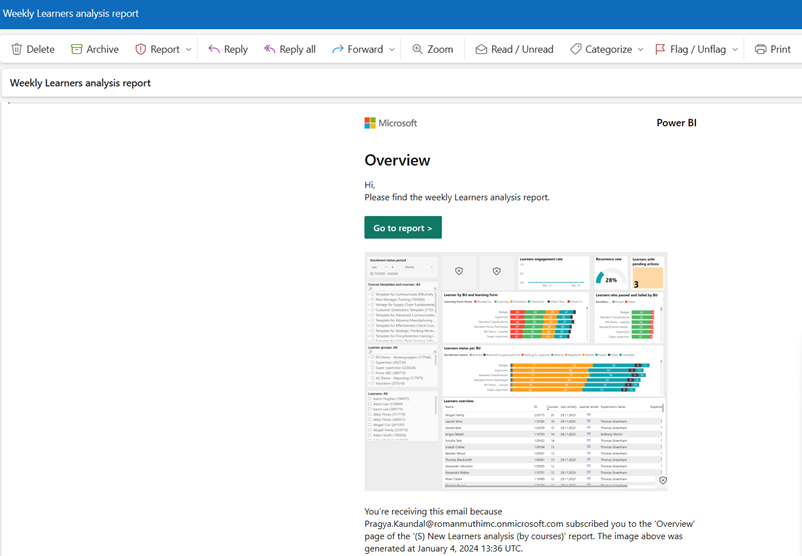Viewport: 802px width, 556px height.
Task: Click the Recurrence rate 28% gauge
Action: pos(609,279)
